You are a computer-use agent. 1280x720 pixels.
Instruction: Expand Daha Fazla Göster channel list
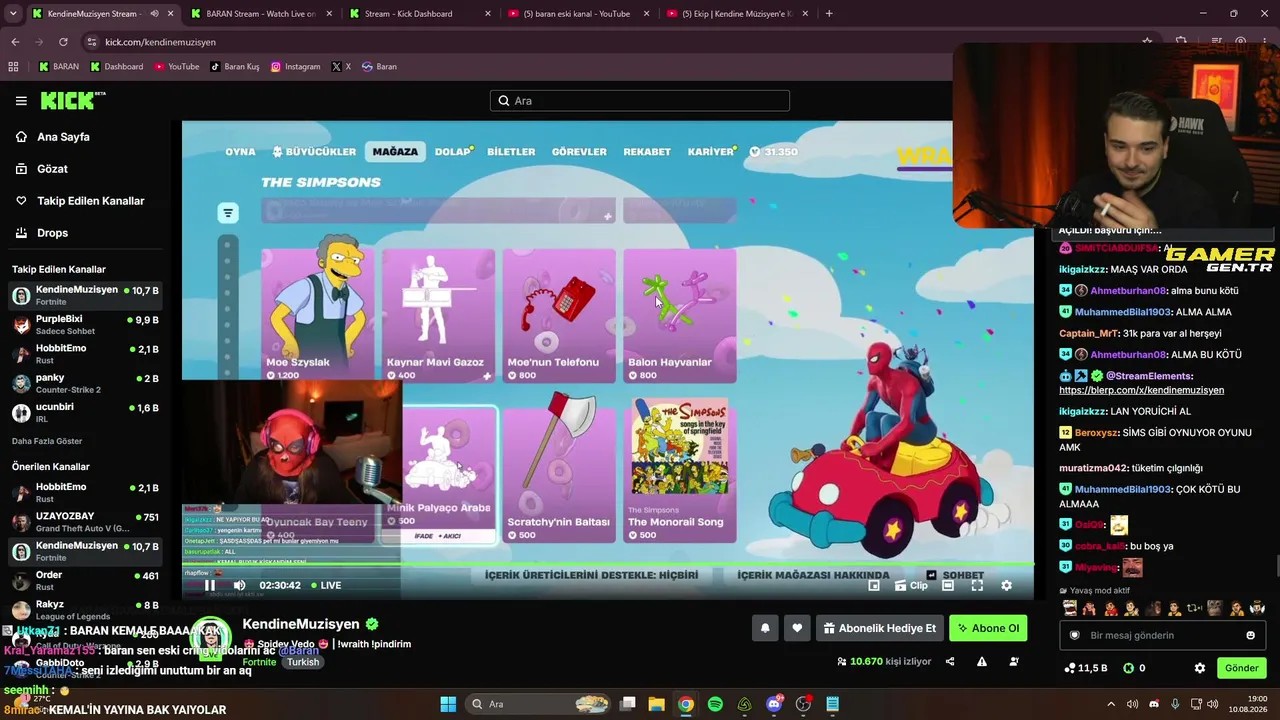[47, 441]
